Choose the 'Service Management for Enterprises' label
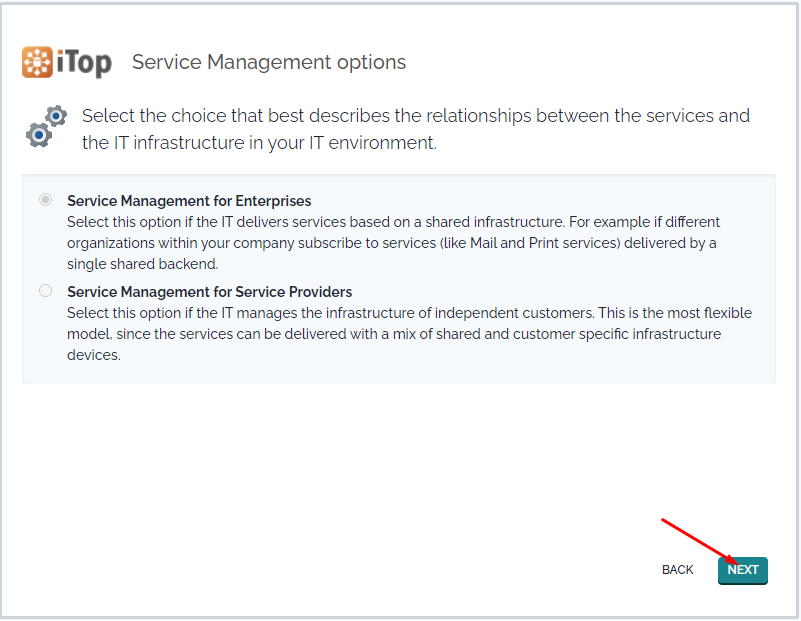Screen dimensions: 801x621 coord(189,201)
